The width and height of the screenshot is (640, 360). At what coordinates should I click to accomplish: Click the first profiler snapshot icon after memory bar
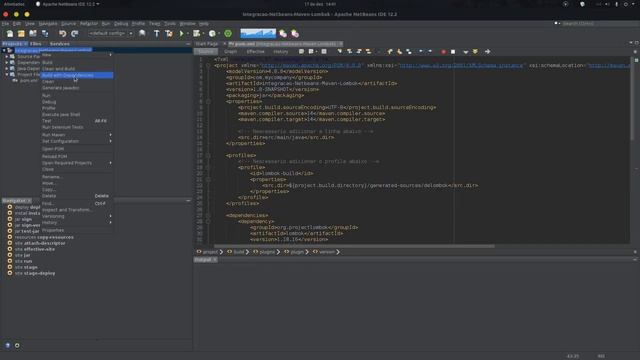click(283, 33)
